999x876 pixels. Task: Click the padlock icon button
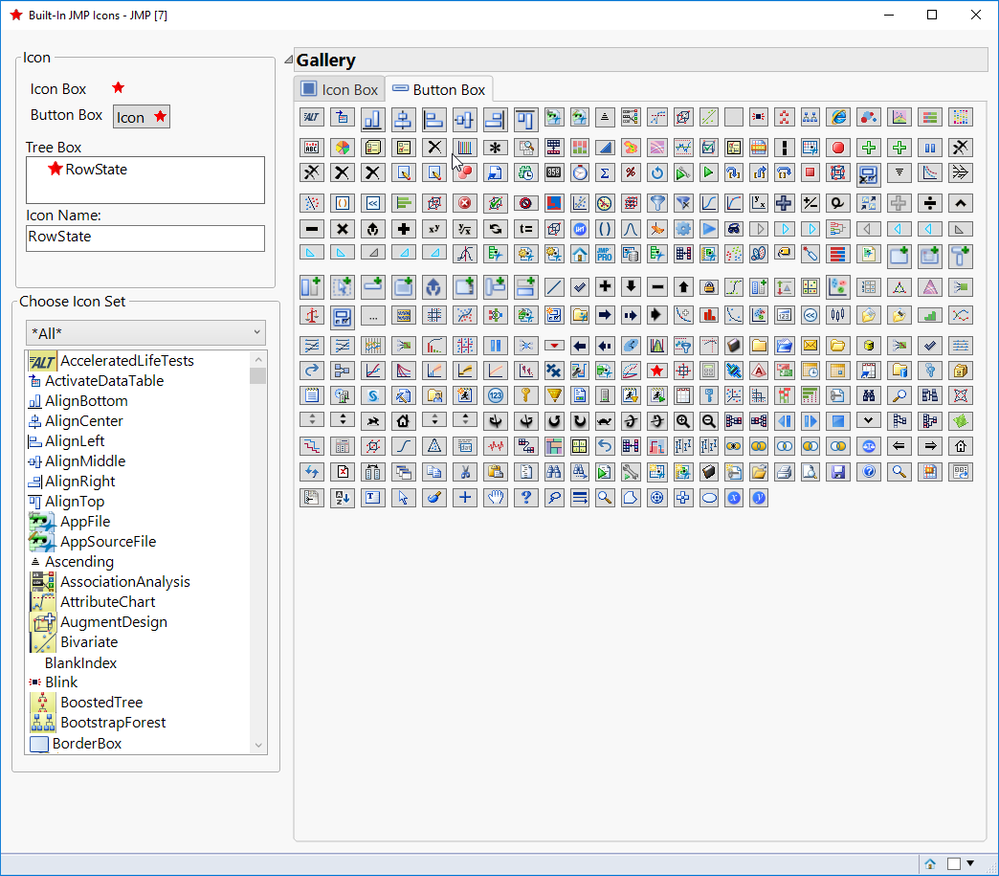[x=708, y=287]
